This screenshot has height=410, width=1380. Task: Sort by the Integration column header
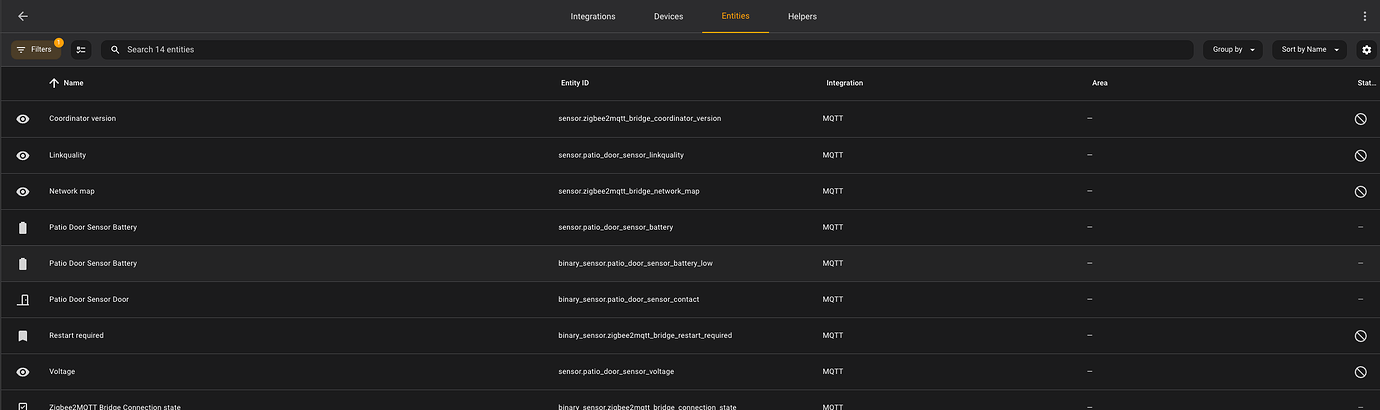pos(844,83)
